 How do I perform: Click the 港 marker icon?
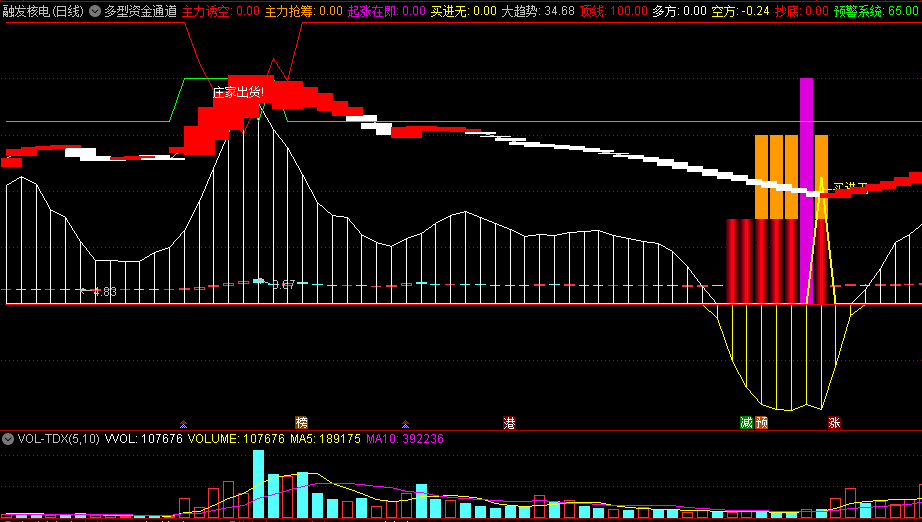point(509,423)
